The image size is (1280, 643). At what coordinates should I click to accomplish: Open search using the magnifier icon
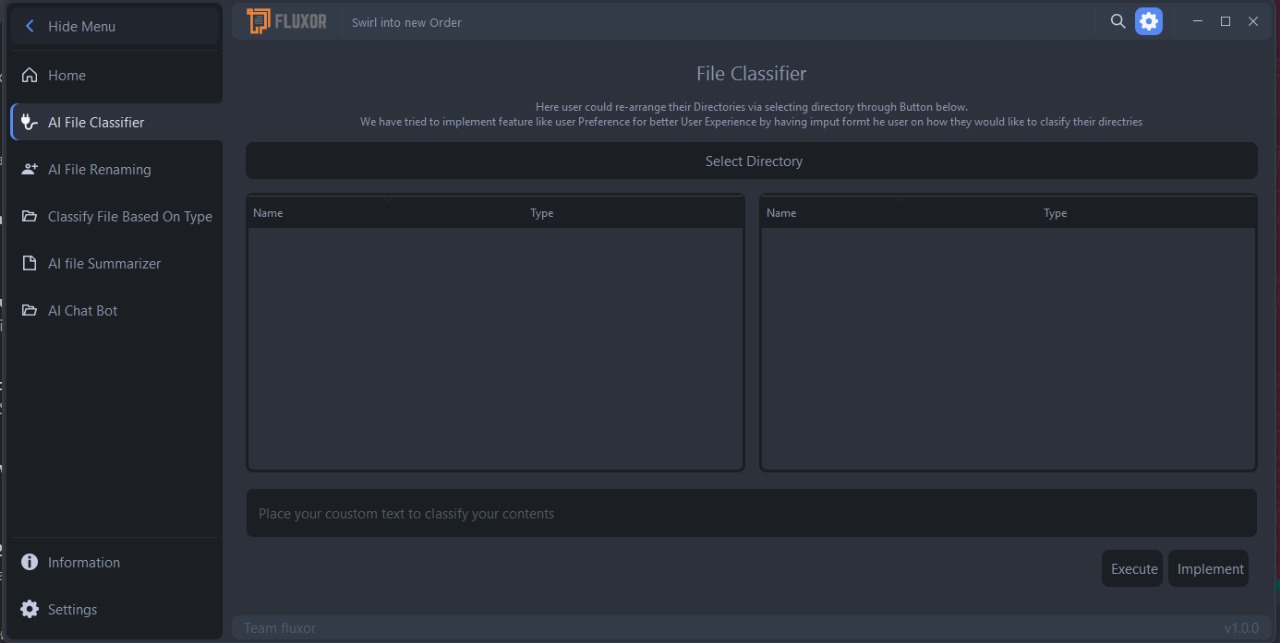(1117, 20)
